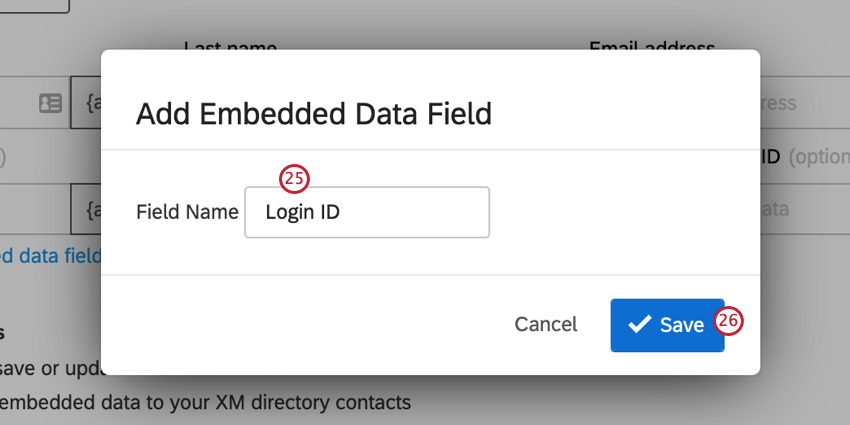850x425 pixels.
Task: Save the embedded data field
Action: coord(667,325)
